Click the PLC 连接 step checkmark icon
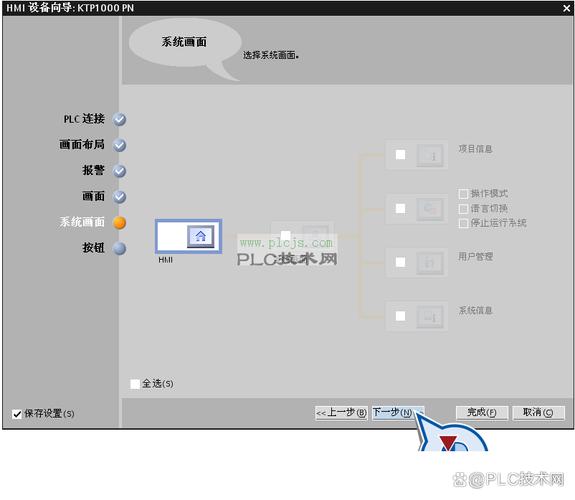The height and width of the screenshot is (500, 575). [x=120, y=120]
